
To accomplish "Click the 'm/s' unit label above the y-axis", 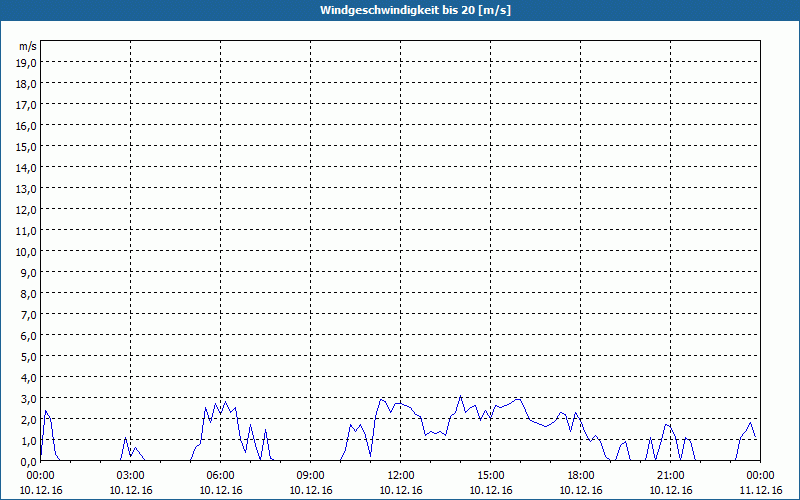I will 28,46.
